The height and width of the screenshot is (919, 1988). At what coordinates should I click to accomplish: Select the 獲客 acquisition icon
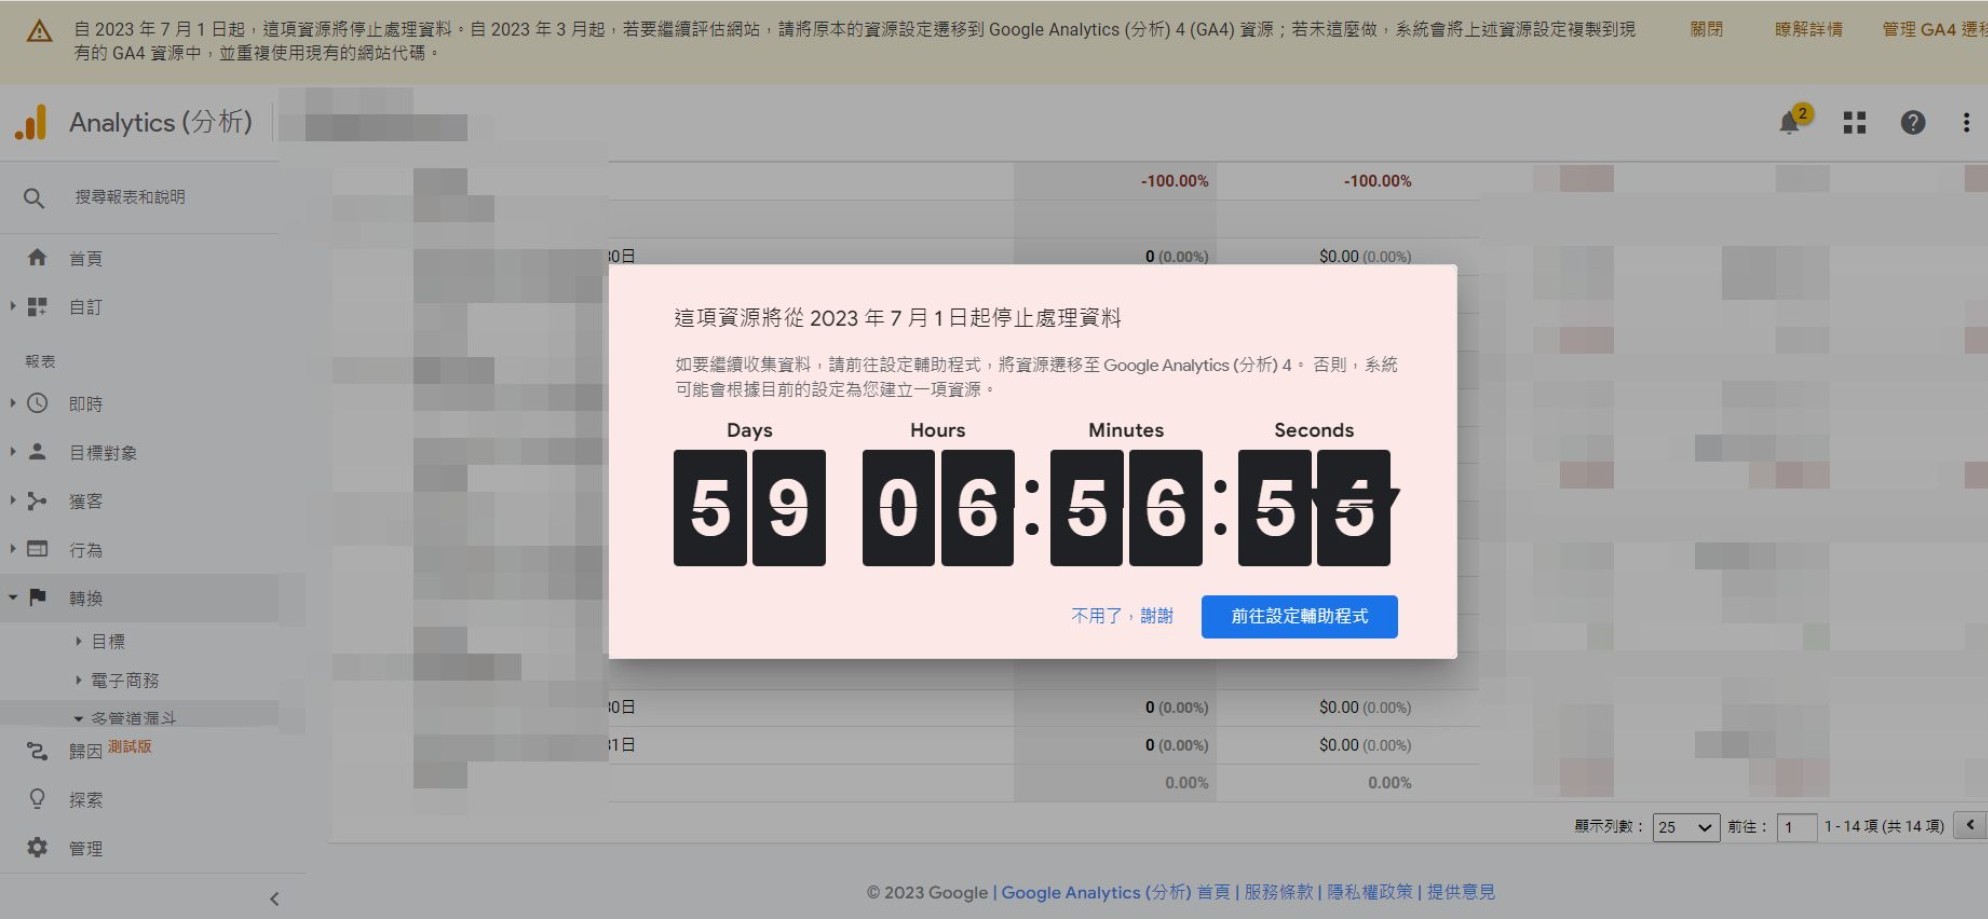37,500
